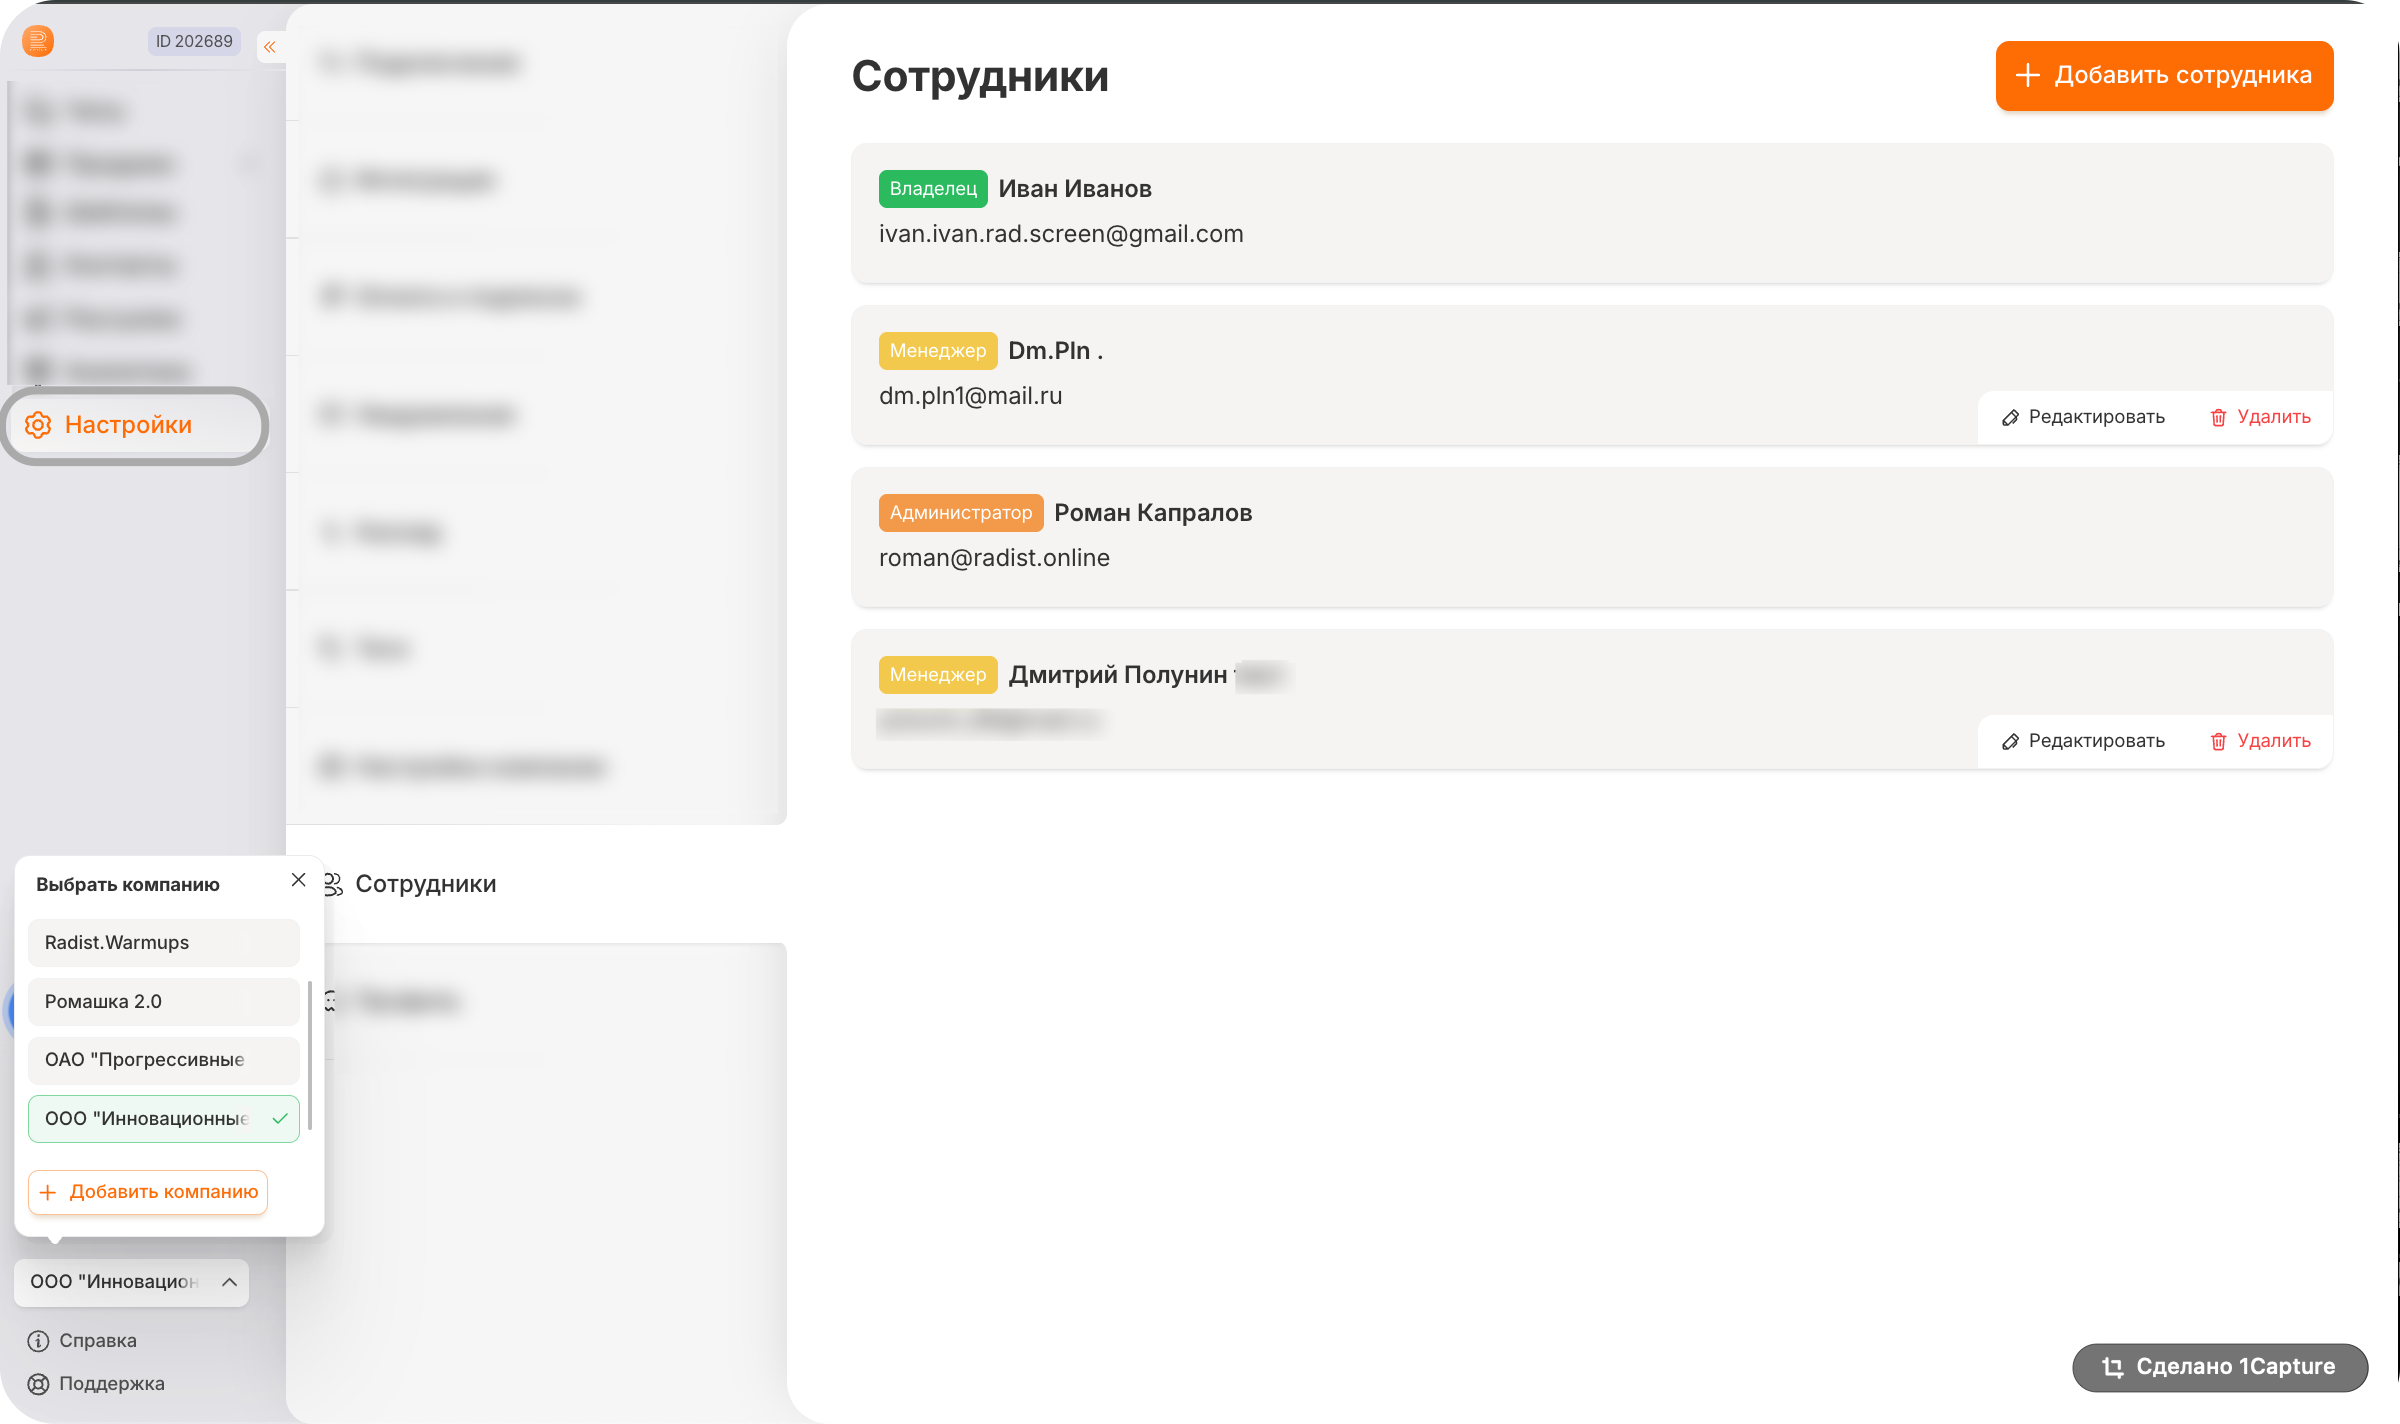Viewport: 2400px width, 1424px height.
Task: Collapse sidebar with the double-chevron icon
Action: point(270,46)
